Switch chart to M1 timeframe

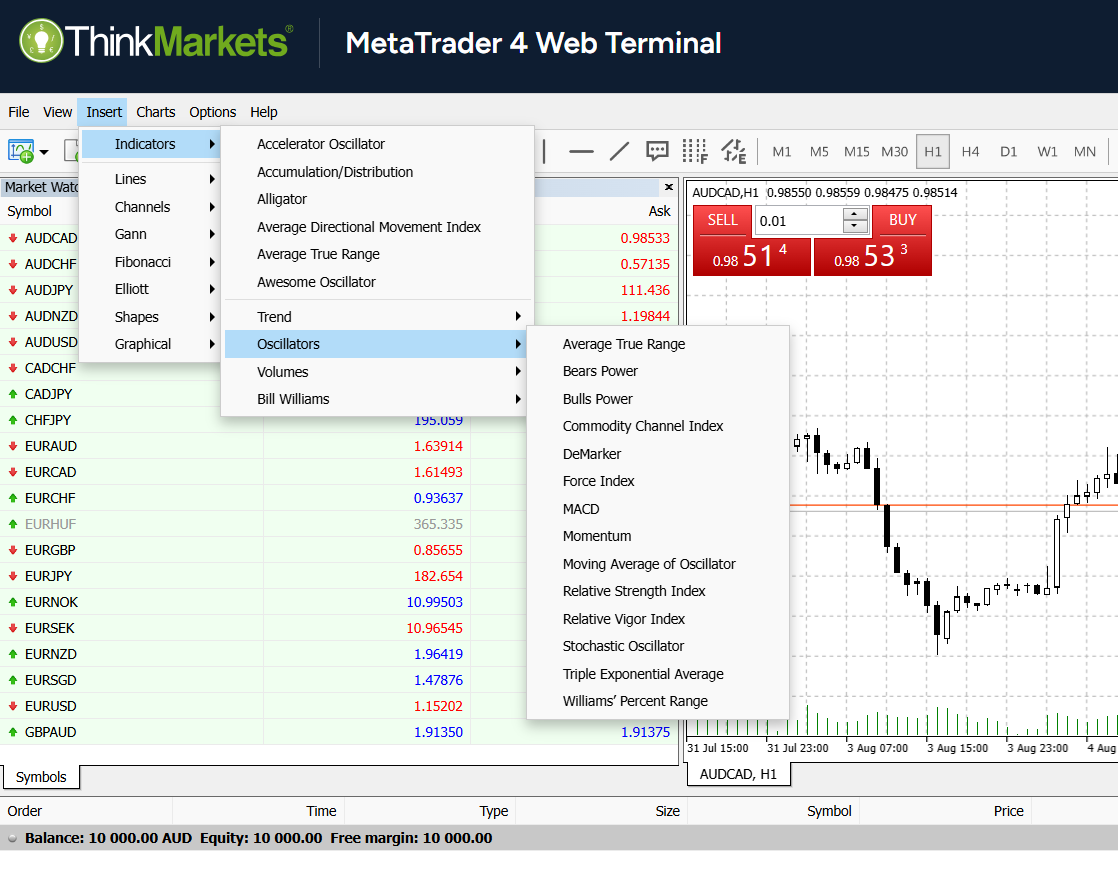(781, 151)
